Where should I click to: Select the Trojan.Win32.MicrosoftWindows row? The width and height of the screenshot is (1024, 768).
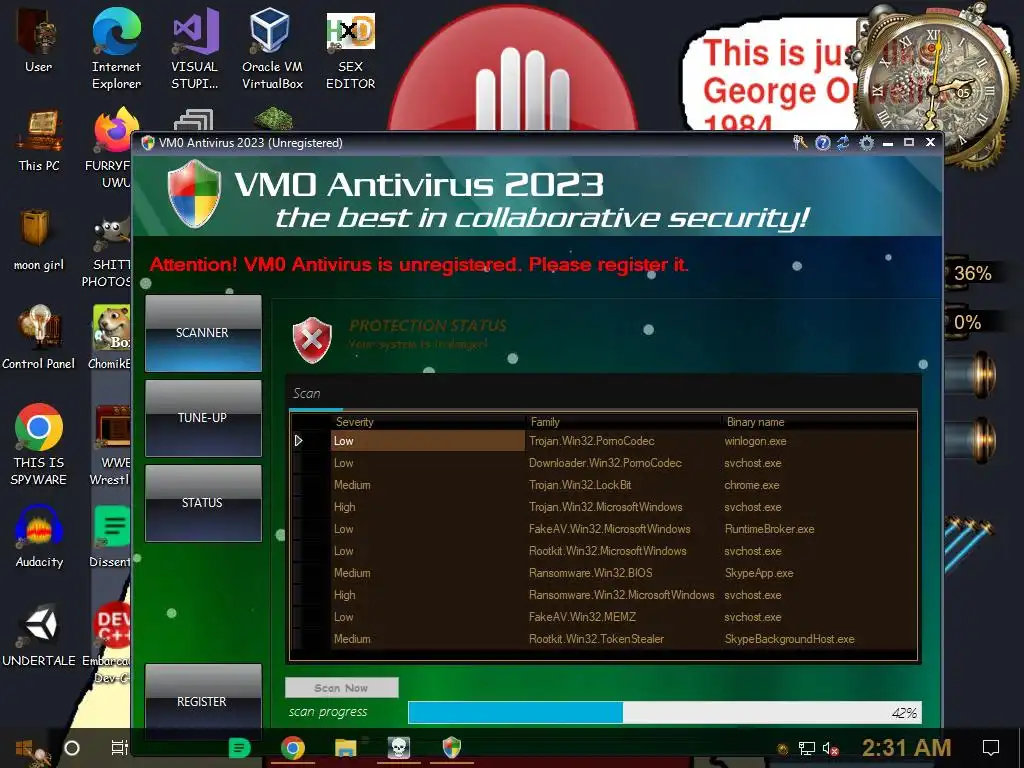coord(604,507)
